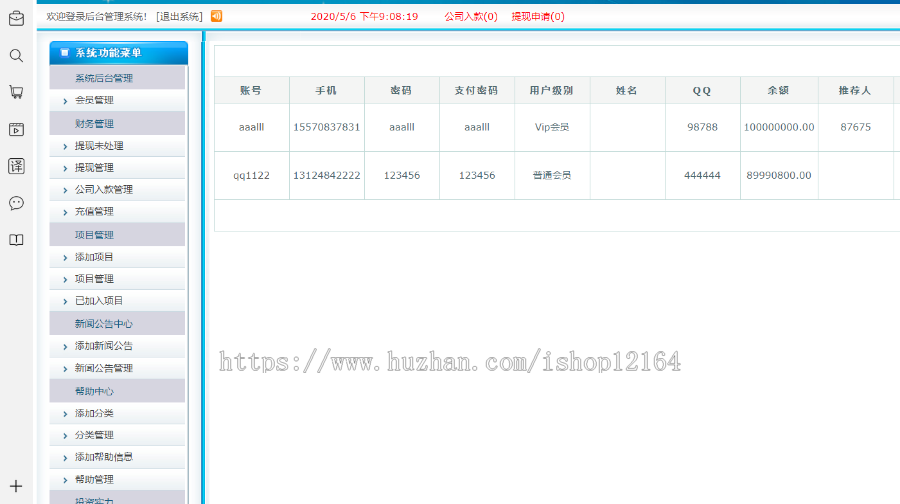Open the video player sidebar icon

(x=16, y=129)
